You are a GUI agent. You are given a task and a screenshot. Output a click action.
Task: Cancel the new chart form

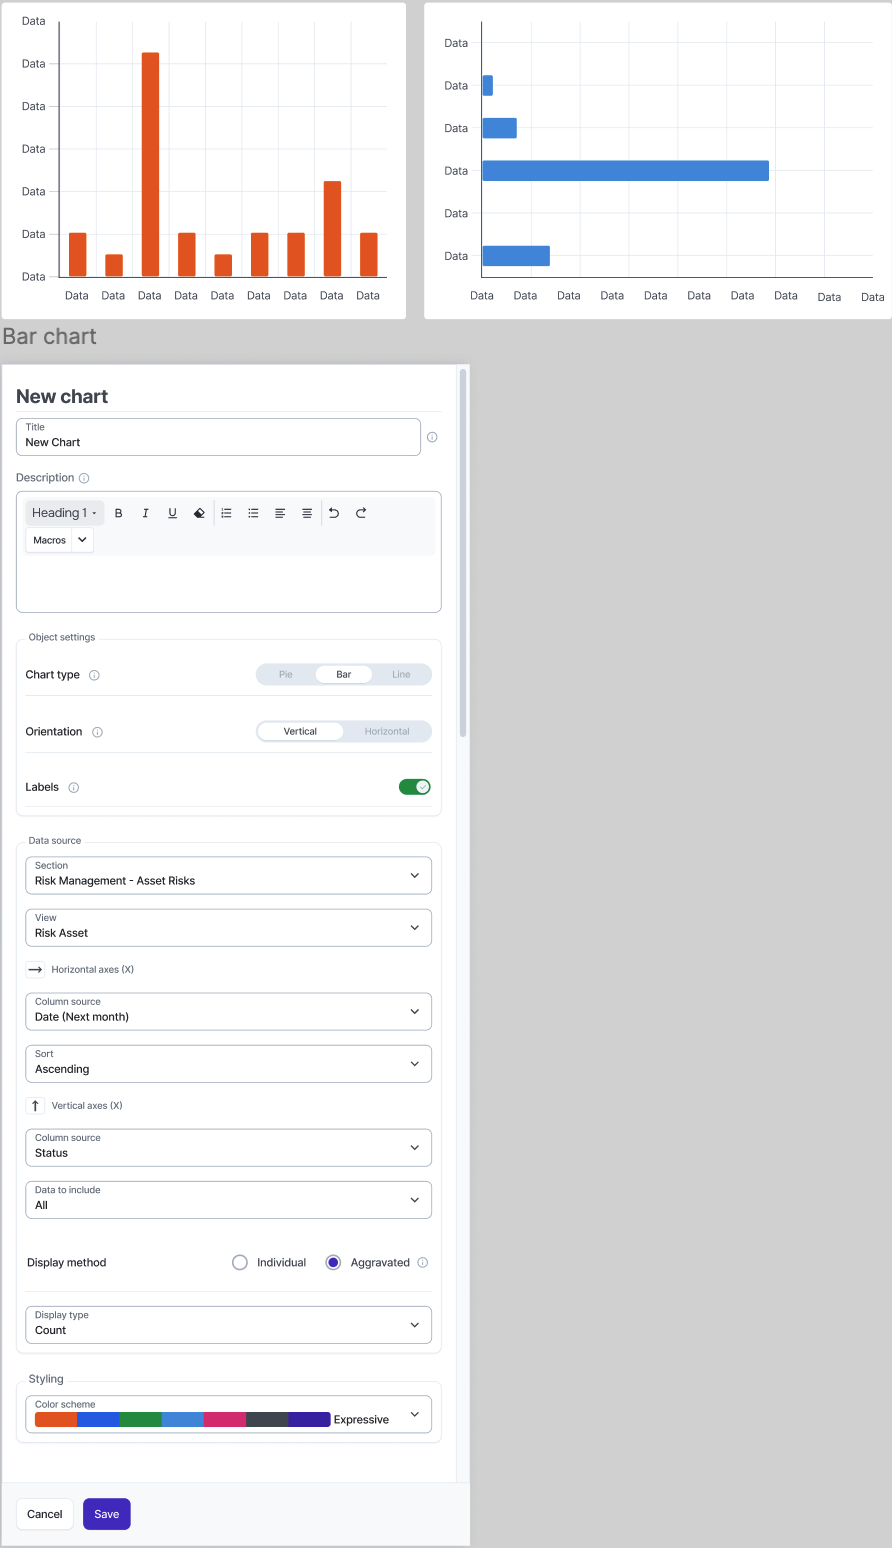coord(45,1514)
